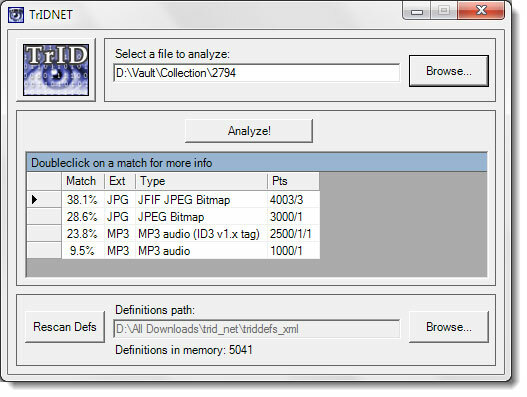Click the Pts column header
Image resolution: width=527 pixels, height=397 pixels.
[293, 181]
